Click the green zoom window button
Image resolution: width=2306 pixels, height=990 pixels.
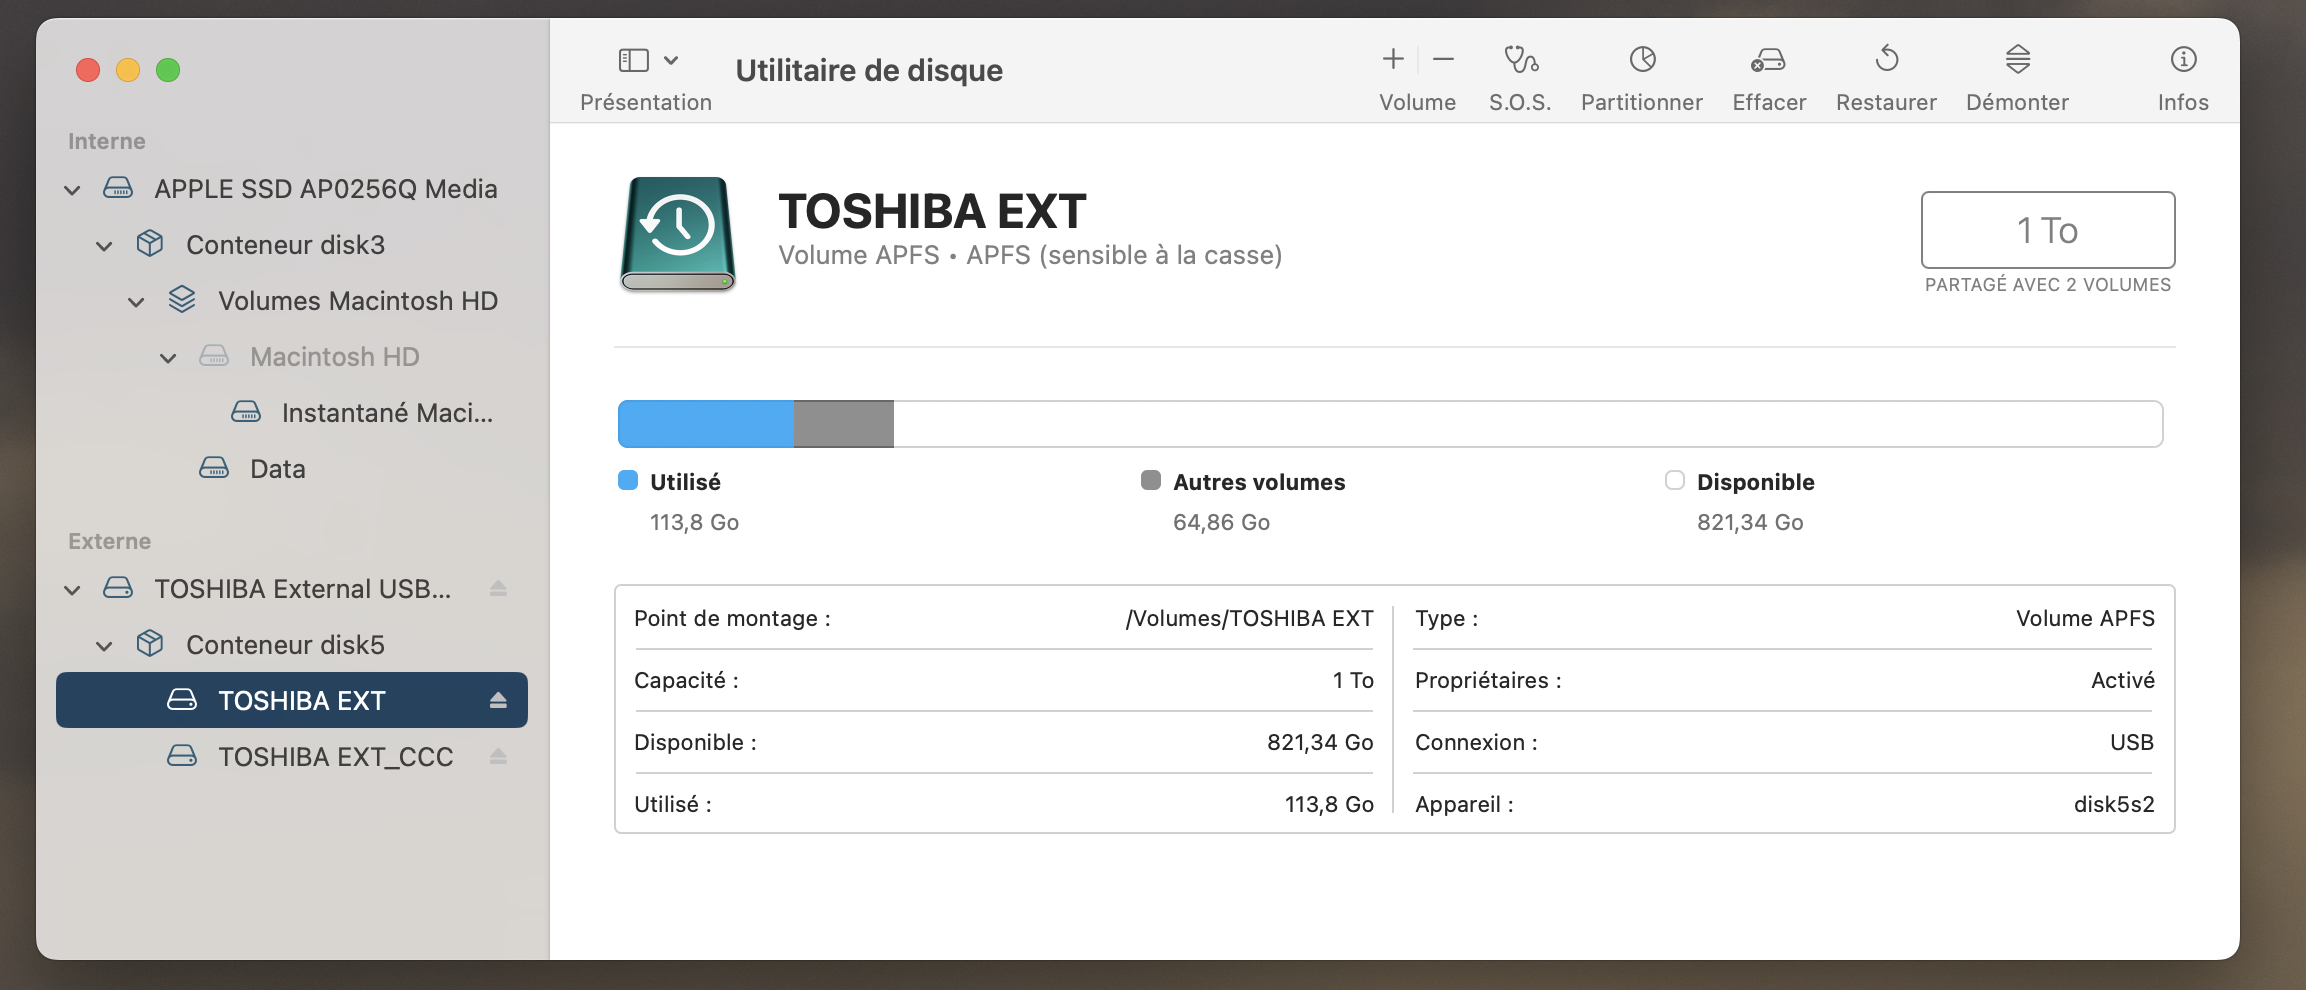[x=168, y=70]
